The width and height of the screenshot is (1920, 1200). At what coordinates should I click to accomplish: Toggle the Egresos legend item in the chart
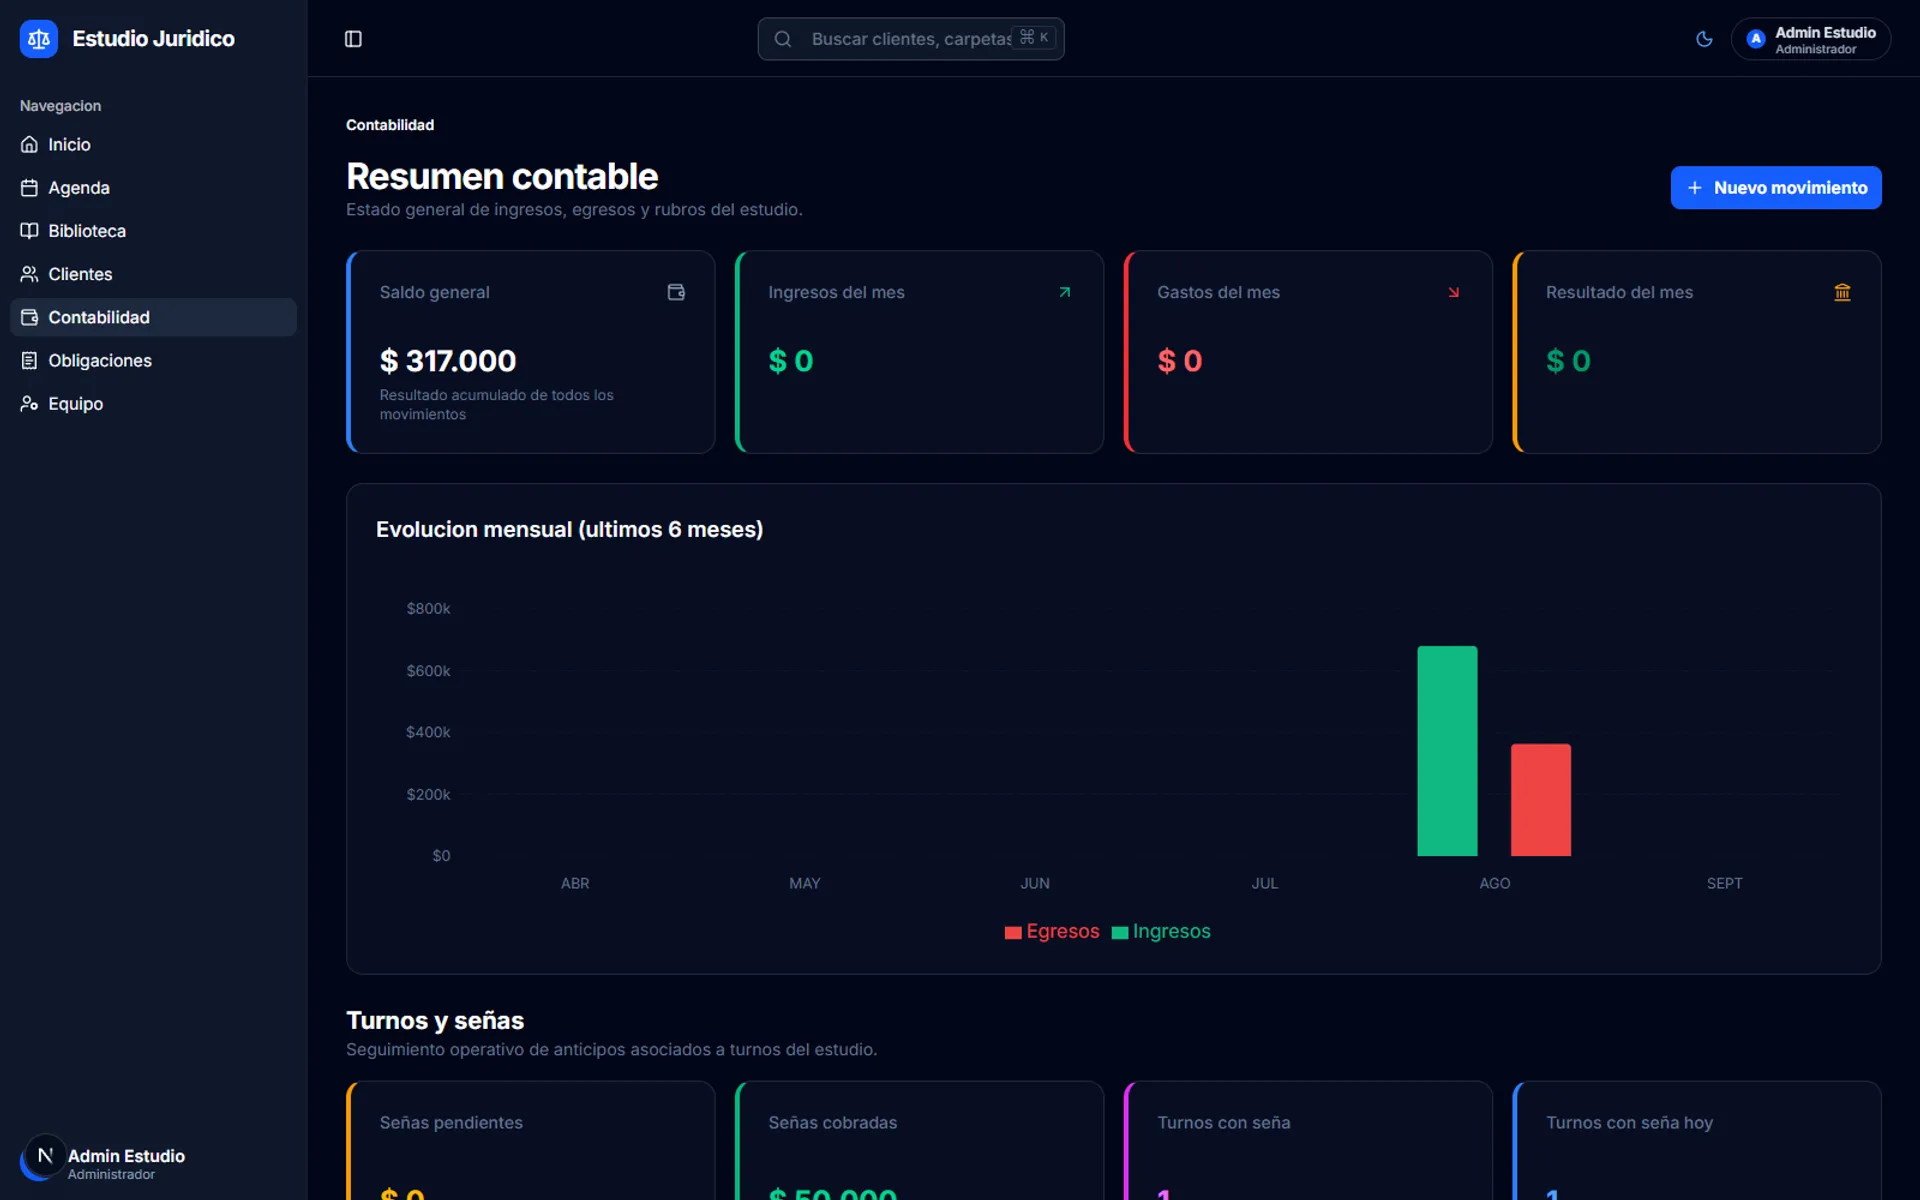[1052, 931]
